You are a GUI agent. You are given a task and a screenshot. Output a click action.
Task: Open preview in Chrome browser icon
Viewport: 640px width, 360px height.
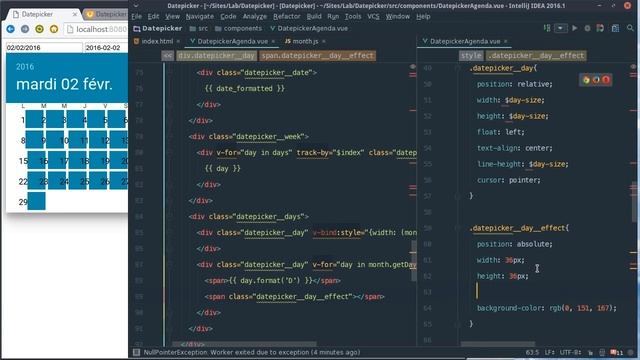586,80
